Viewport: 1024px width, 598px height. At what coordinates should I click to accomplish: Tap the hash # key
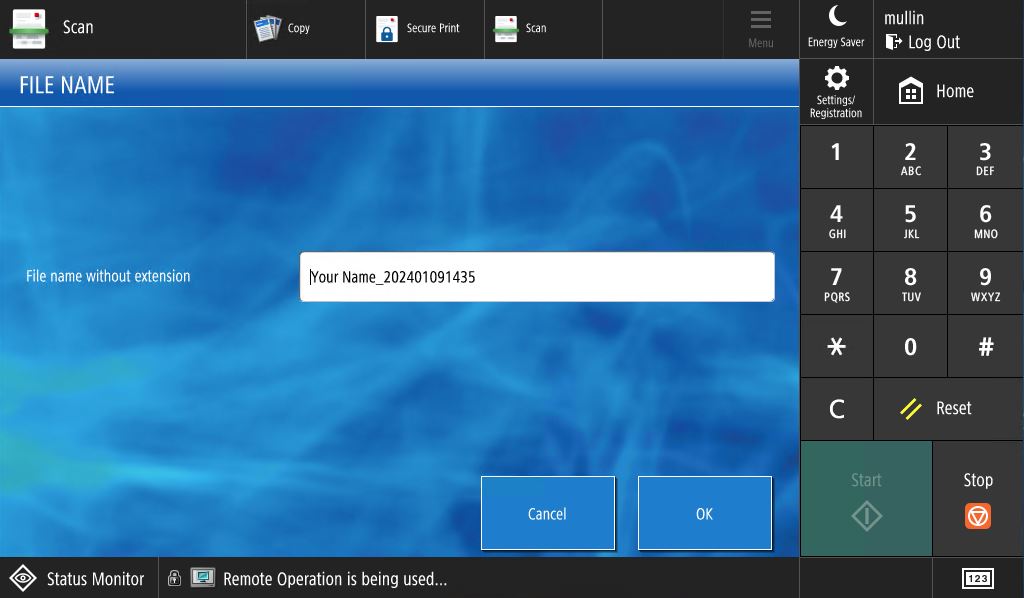[x=985, y=346]
